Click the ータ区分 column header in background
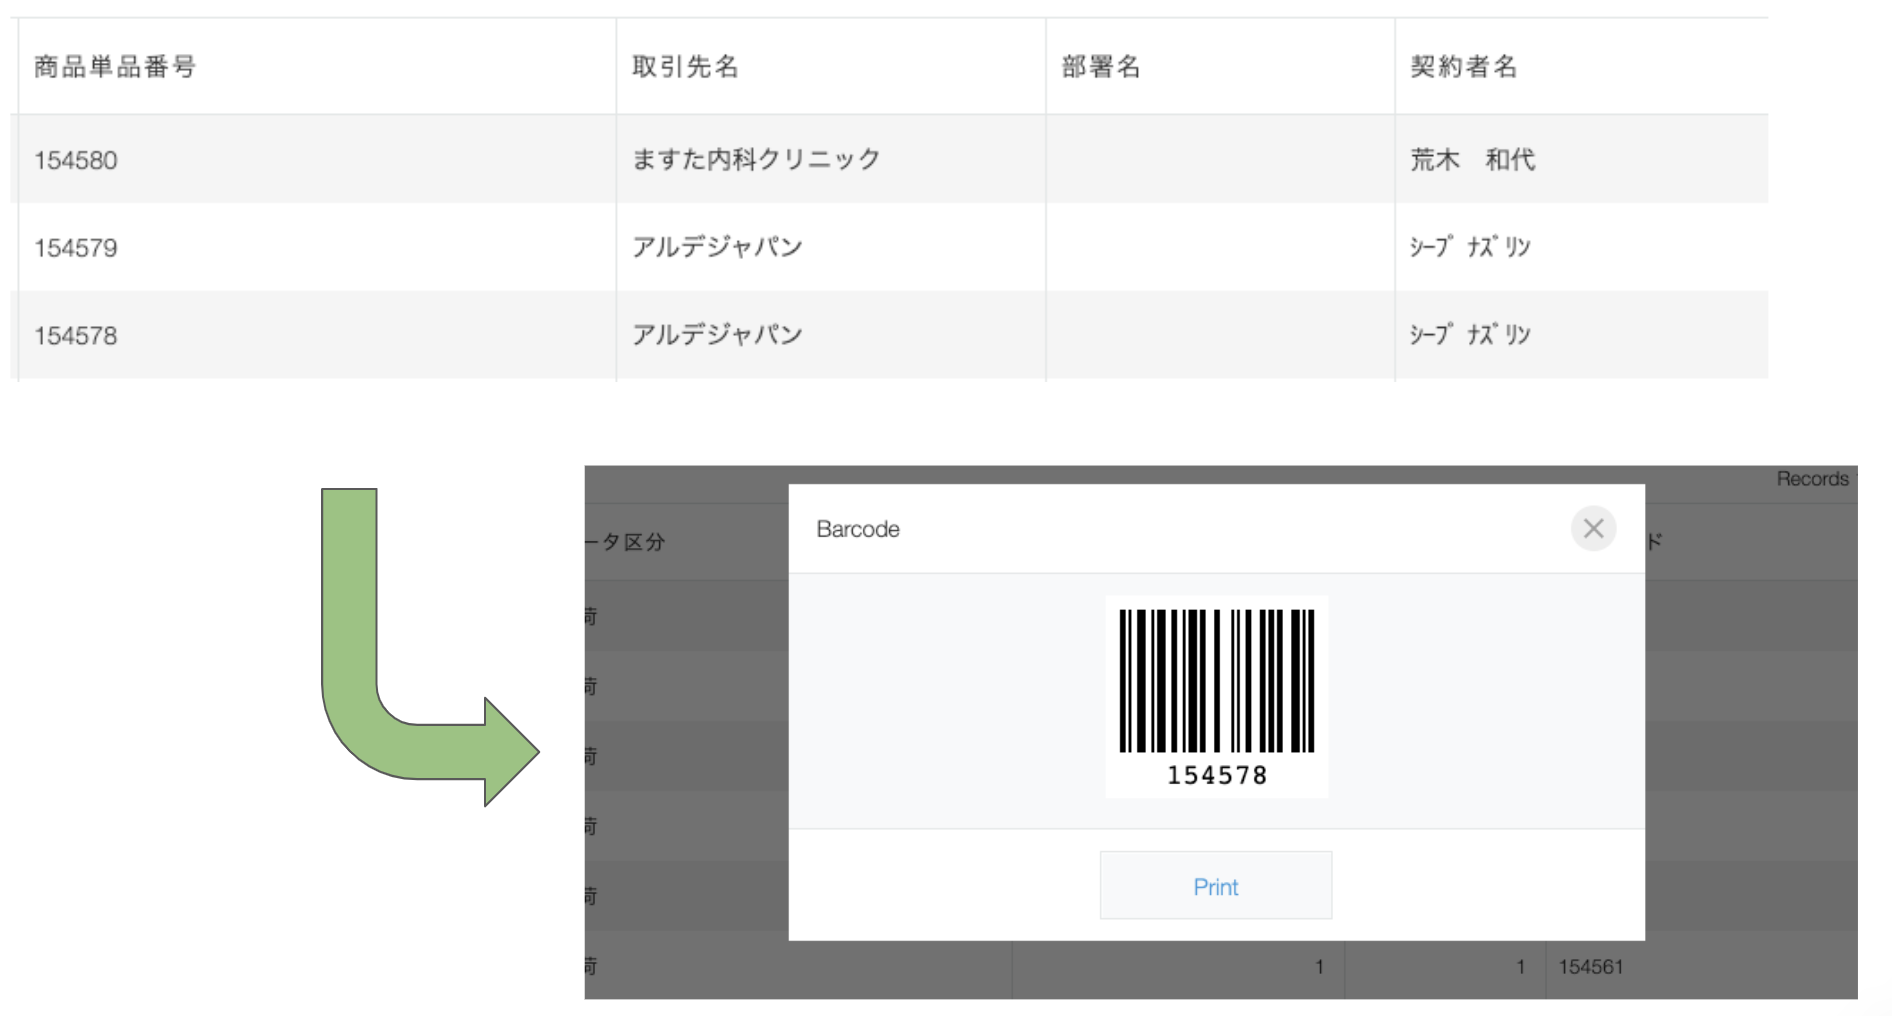1892x1016 pixels. point(625,542)
